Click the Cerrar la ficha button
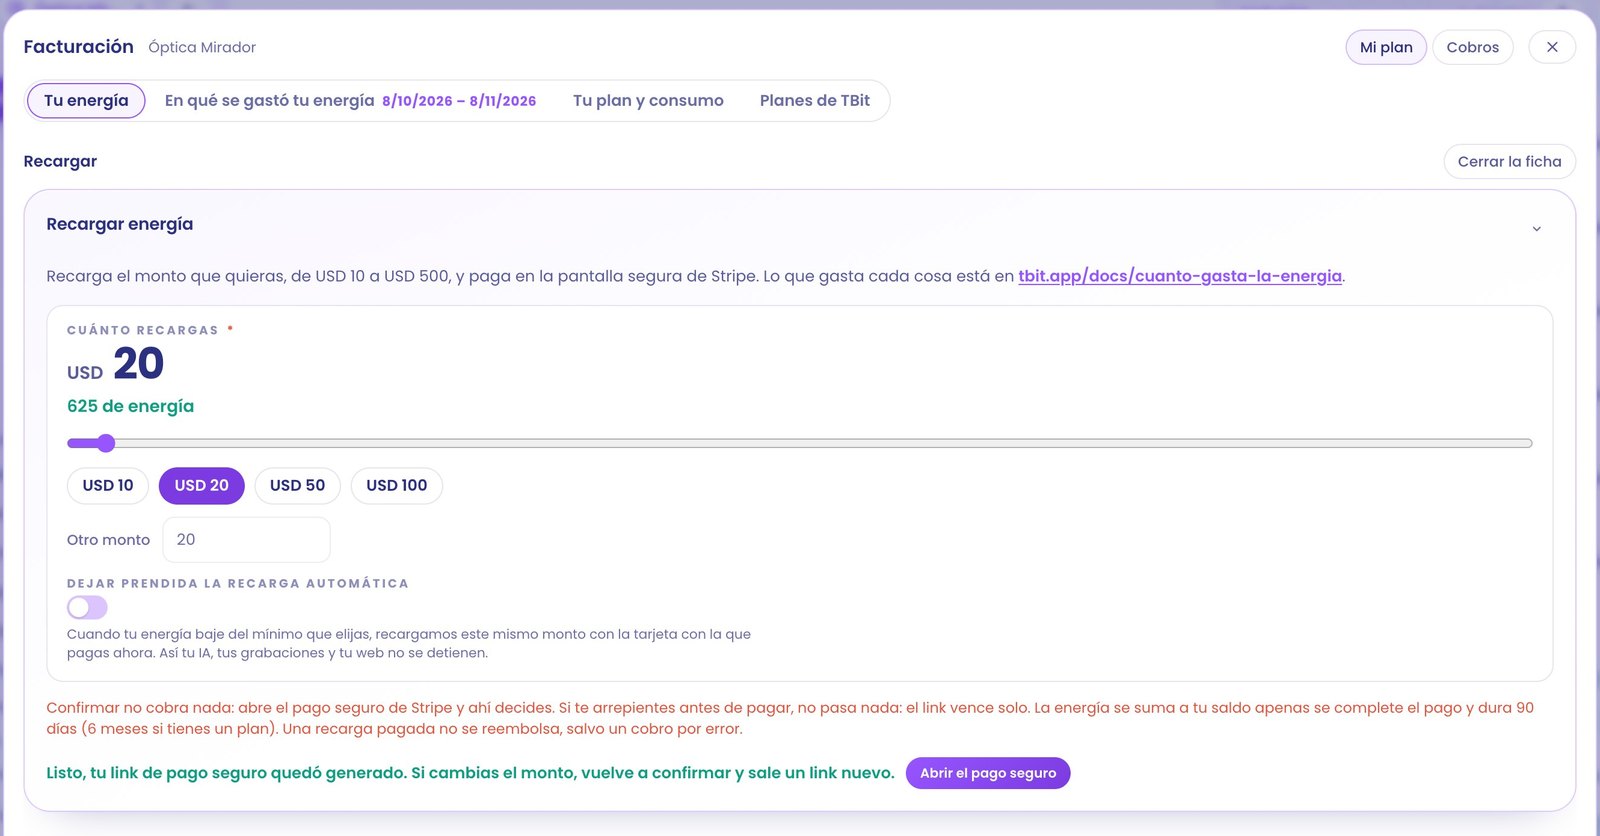This screenshot has height=836, width=1600. [1509, 161]
